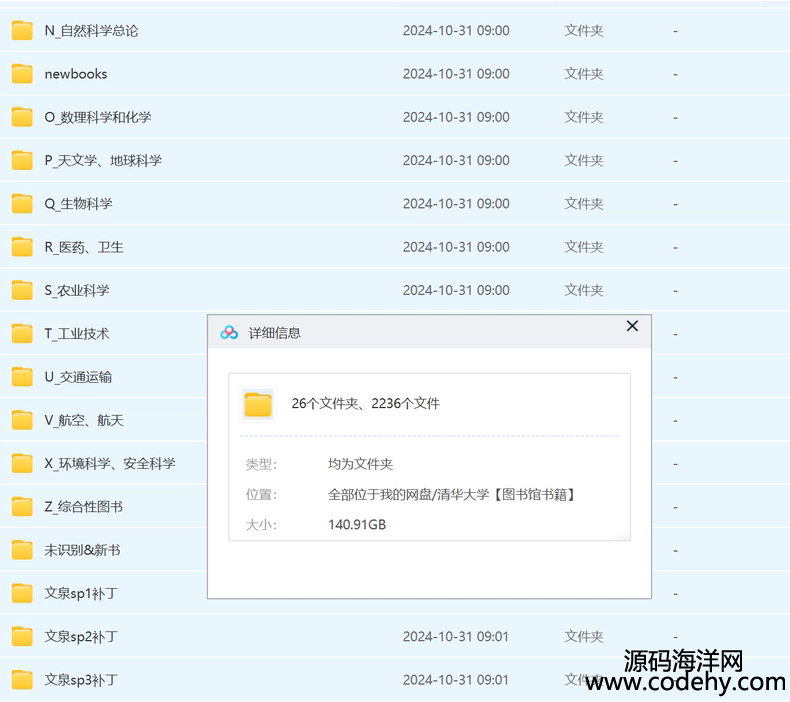Click folder icon of 文泉sp2补丁

pos(22,637)
